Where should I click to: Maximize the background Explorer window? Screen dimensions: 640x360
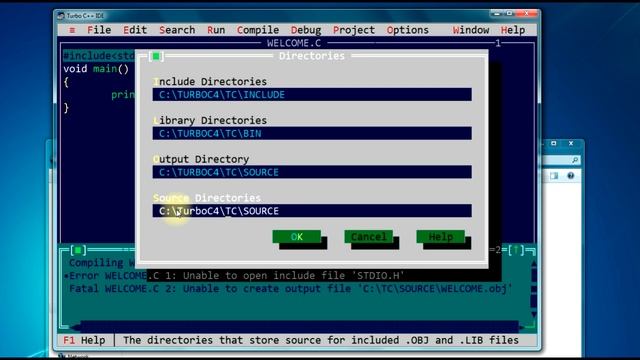(x=554, y=143)
